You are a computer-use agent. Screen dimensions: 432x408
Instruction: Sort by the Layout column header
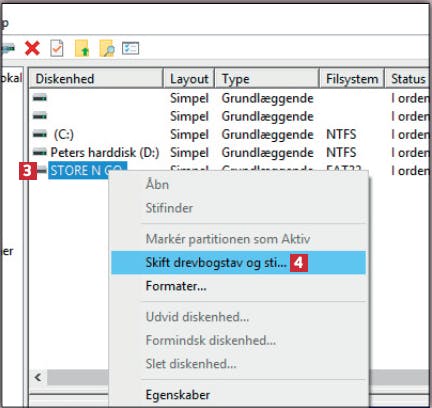189,79
